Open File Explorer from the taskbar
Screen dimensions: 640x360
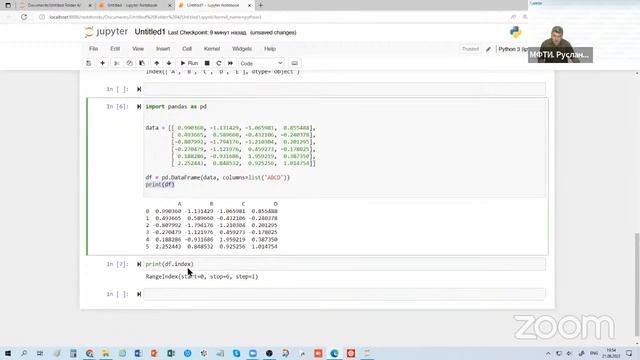106,353
